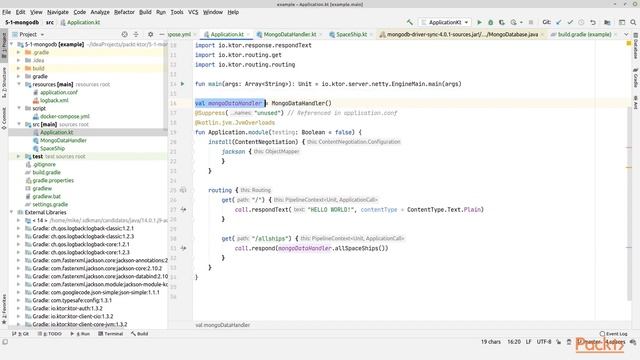Toggle the TODO tool window

tap(49, 334)
